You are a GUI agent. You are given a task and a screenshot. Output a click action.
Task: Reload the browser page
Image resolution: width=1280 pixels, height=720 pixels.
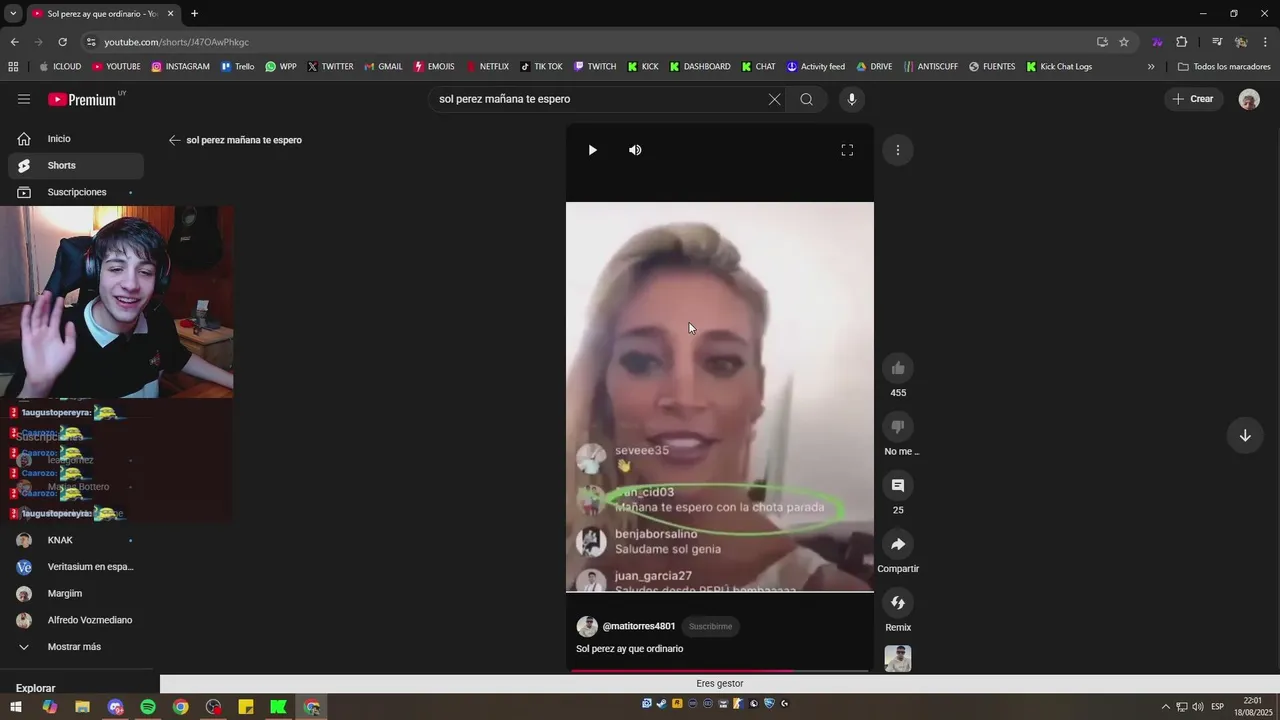62,42
